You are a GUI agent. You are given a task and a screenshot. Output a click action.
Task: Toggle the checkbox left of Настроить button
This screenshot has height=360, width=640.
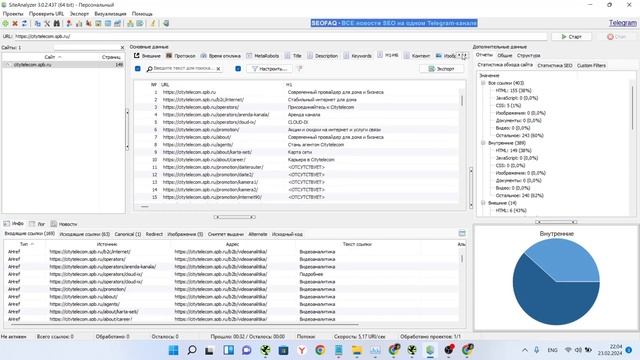238,69
